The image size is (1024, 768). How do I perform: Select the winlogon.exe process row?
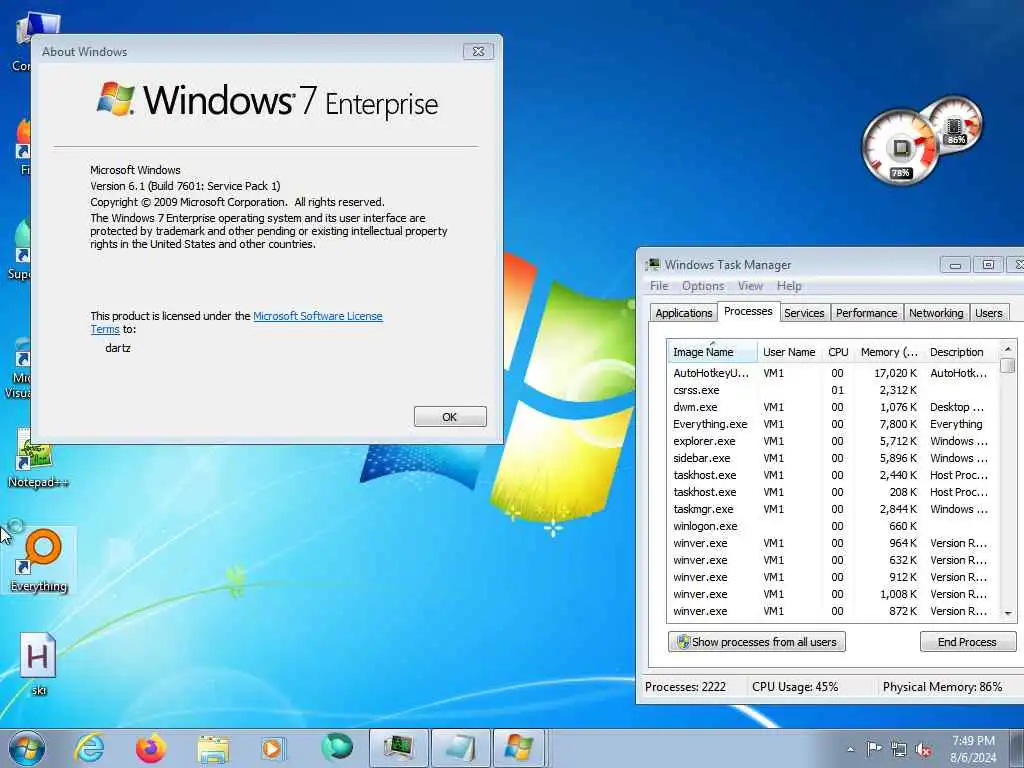tap(833, 526)
